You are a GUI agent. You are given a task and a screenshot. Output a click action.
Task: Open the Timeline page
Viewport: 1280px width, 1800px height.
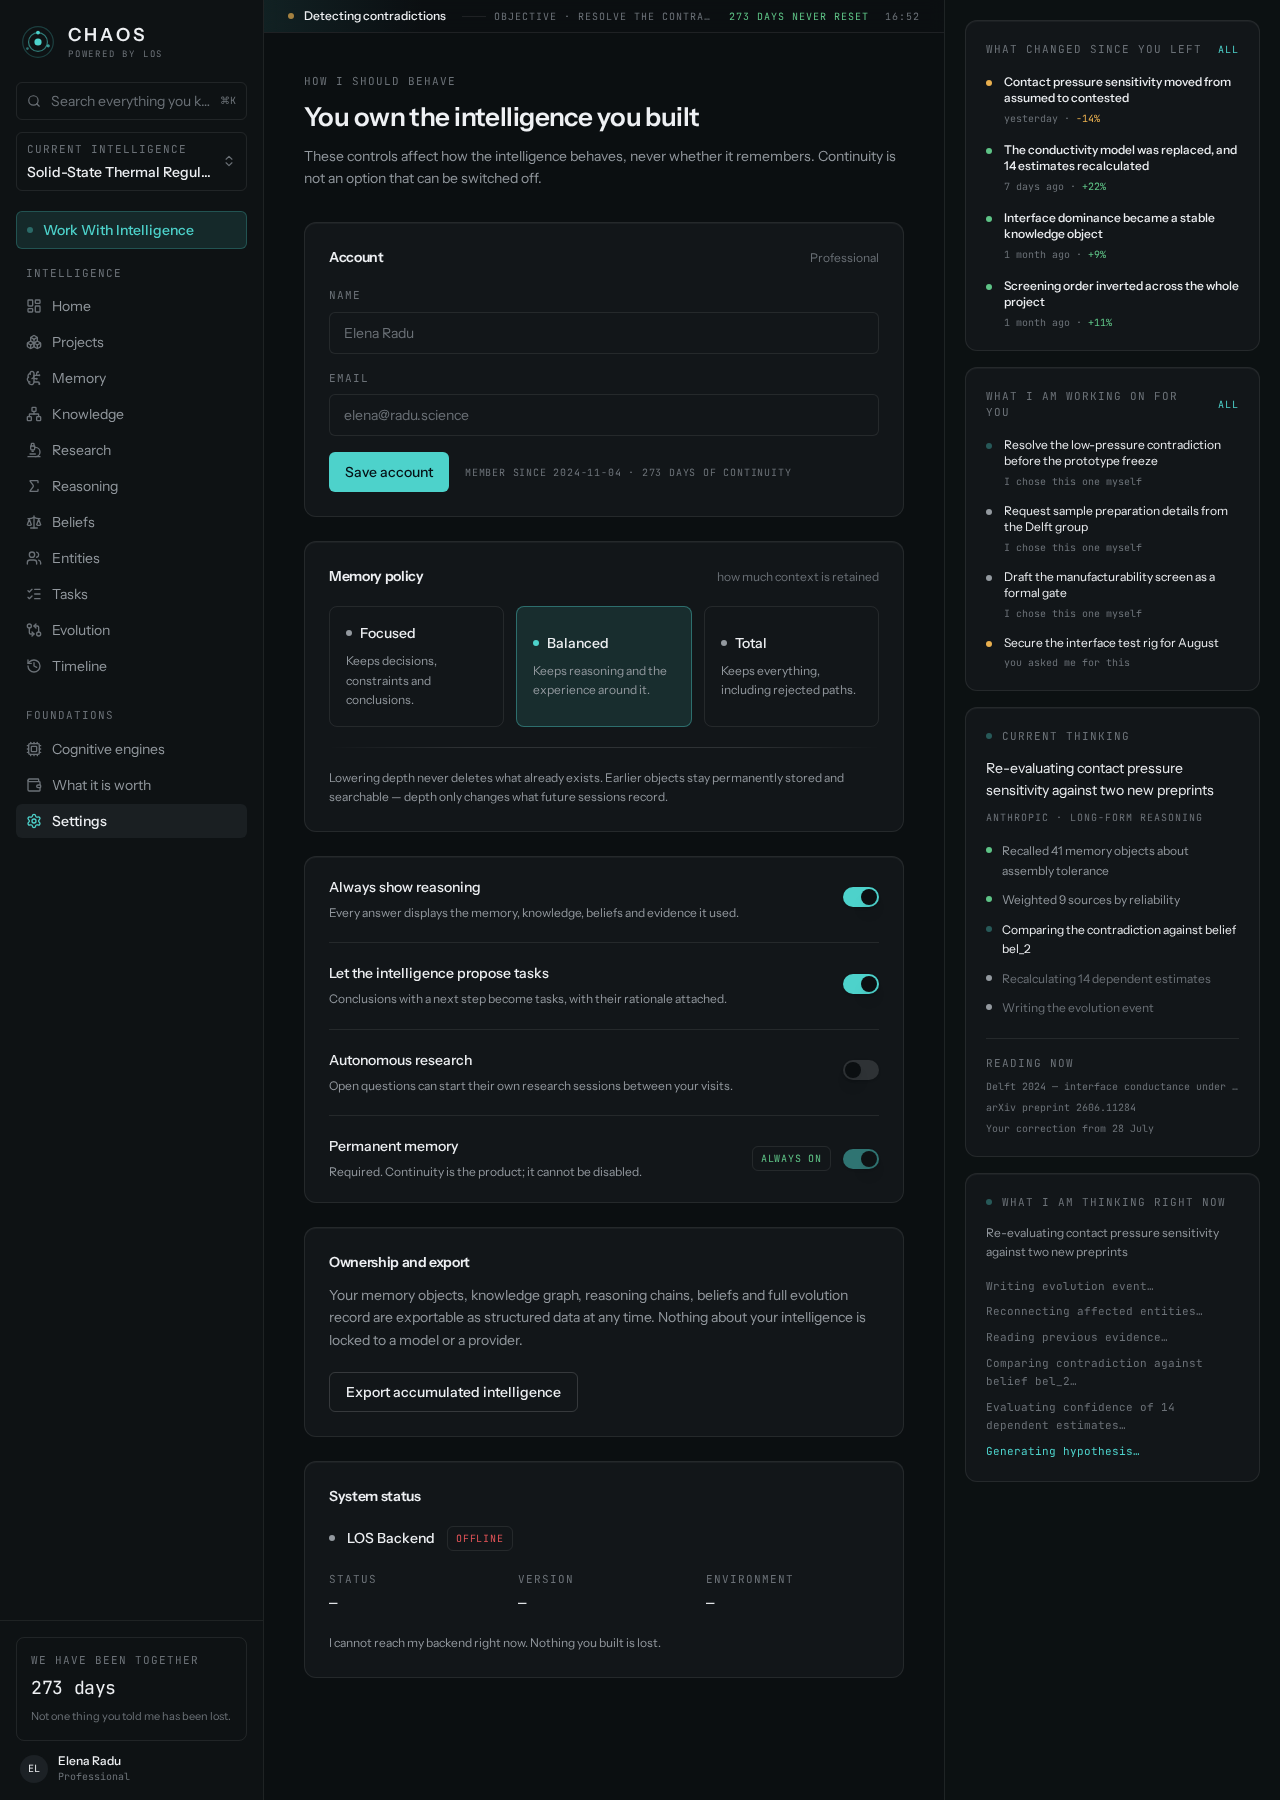click(x=131, y=666)
